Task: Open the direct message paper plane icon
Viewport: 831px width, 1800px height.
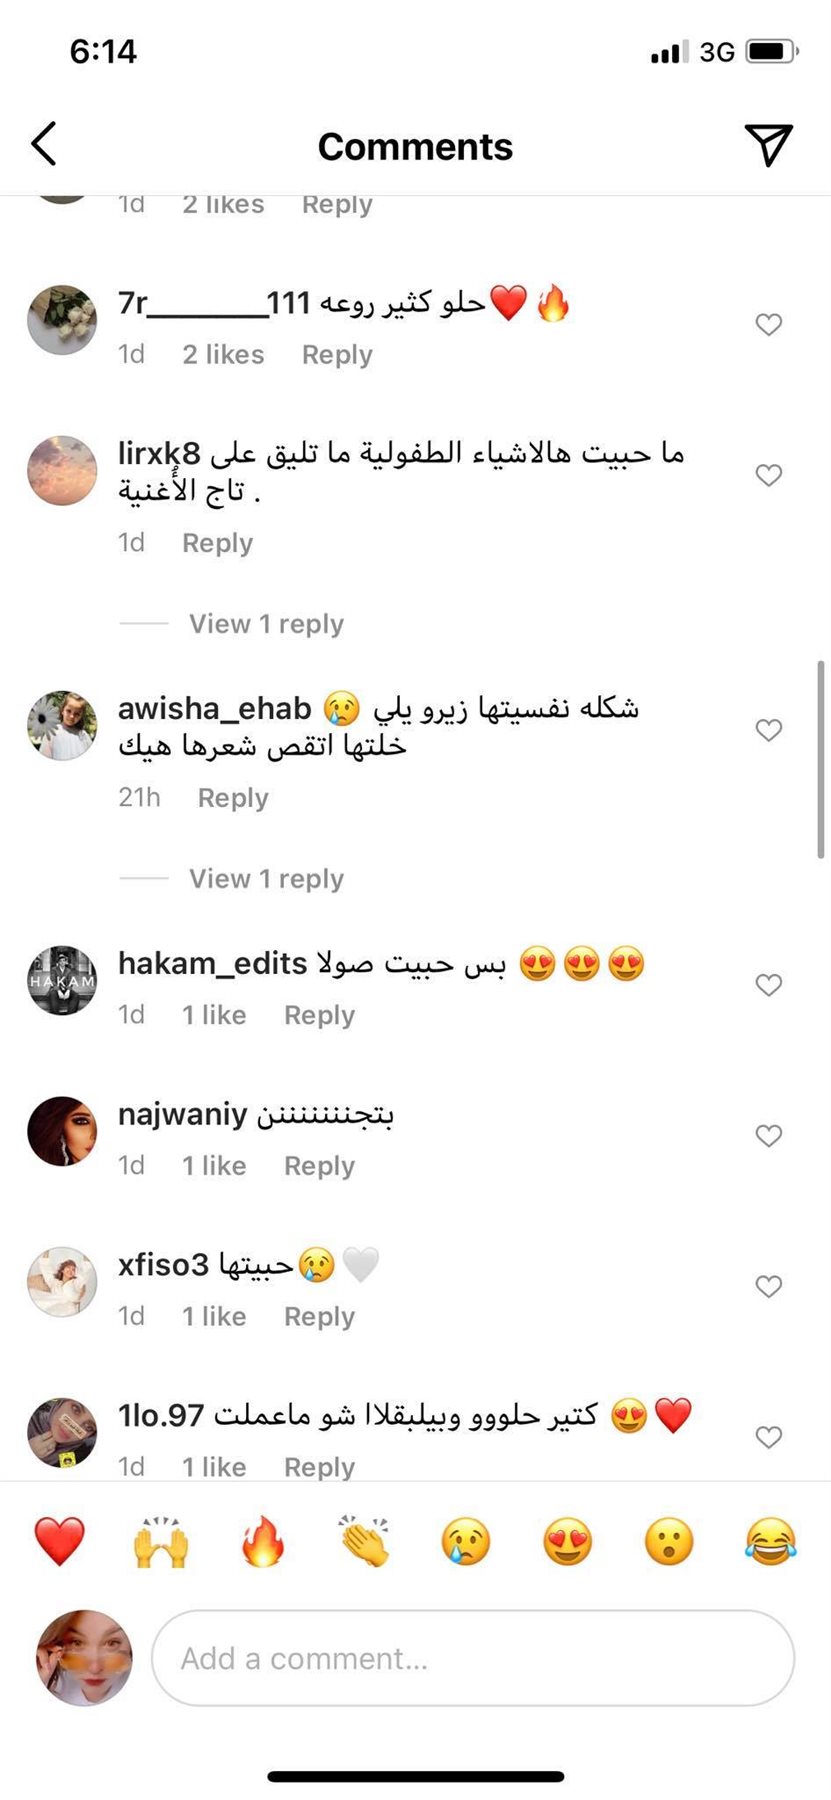Action: point(768,145)
